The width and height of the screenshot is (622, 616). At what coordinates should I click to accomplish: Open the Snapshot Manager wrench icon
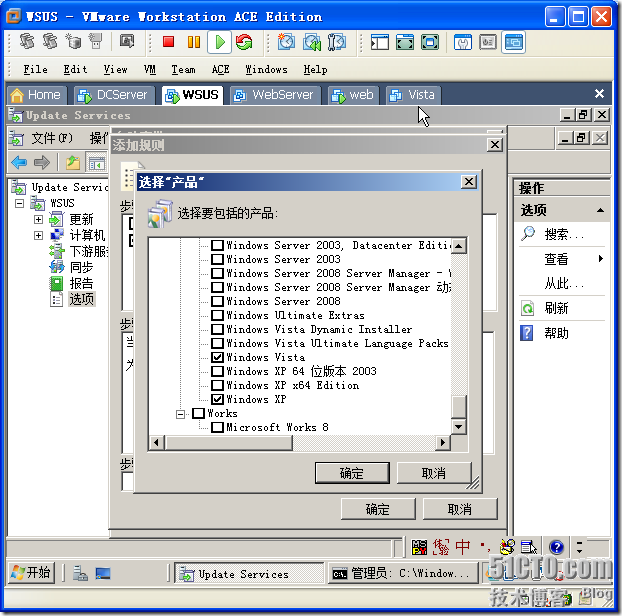tap(336, 42)
